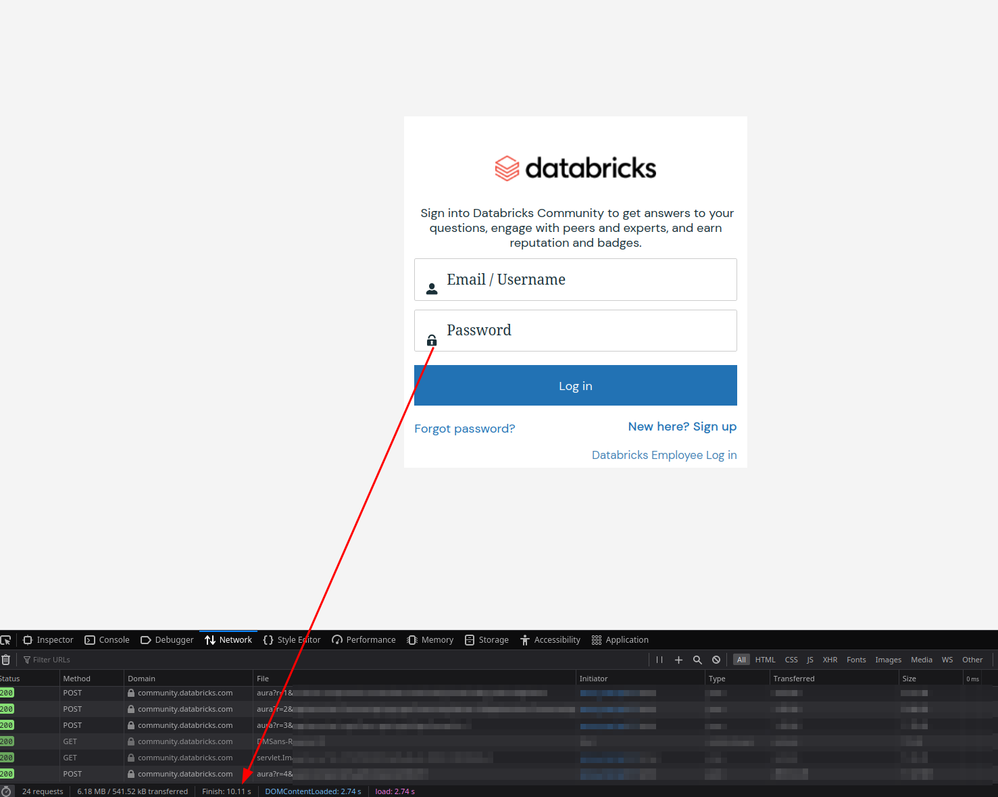
Task: Pause network recording
Action: pos(659,660)
